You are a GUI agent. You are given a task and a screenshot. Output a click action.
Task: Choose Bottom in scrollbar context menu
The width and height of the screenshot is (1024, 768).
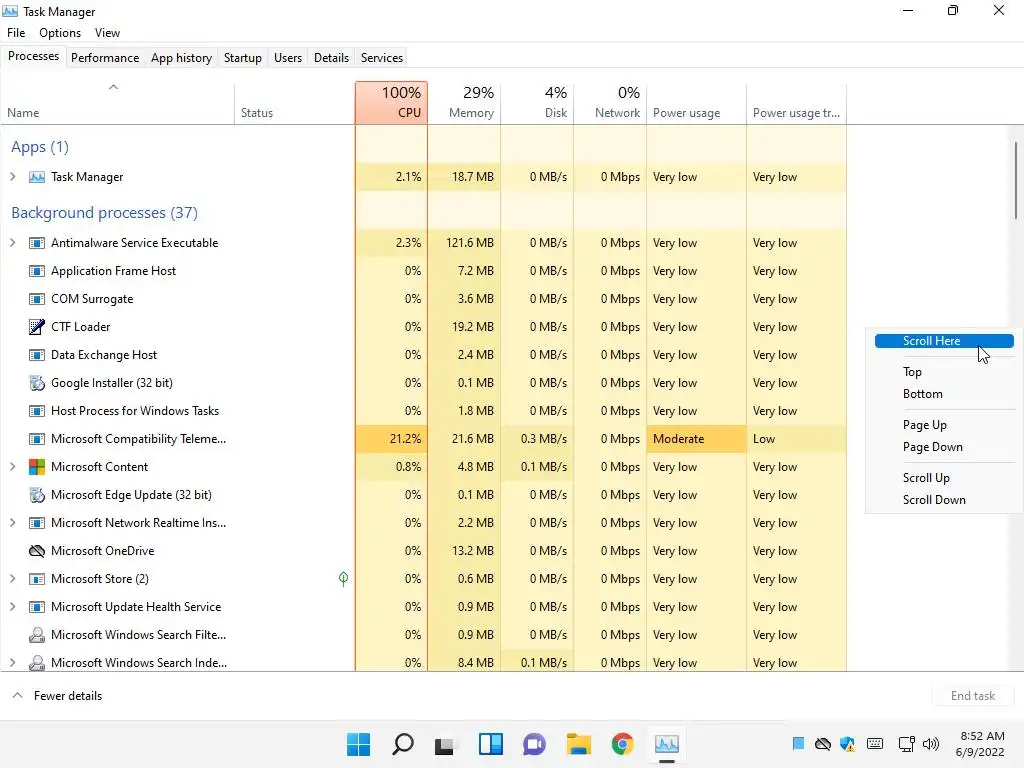(922, 394)
